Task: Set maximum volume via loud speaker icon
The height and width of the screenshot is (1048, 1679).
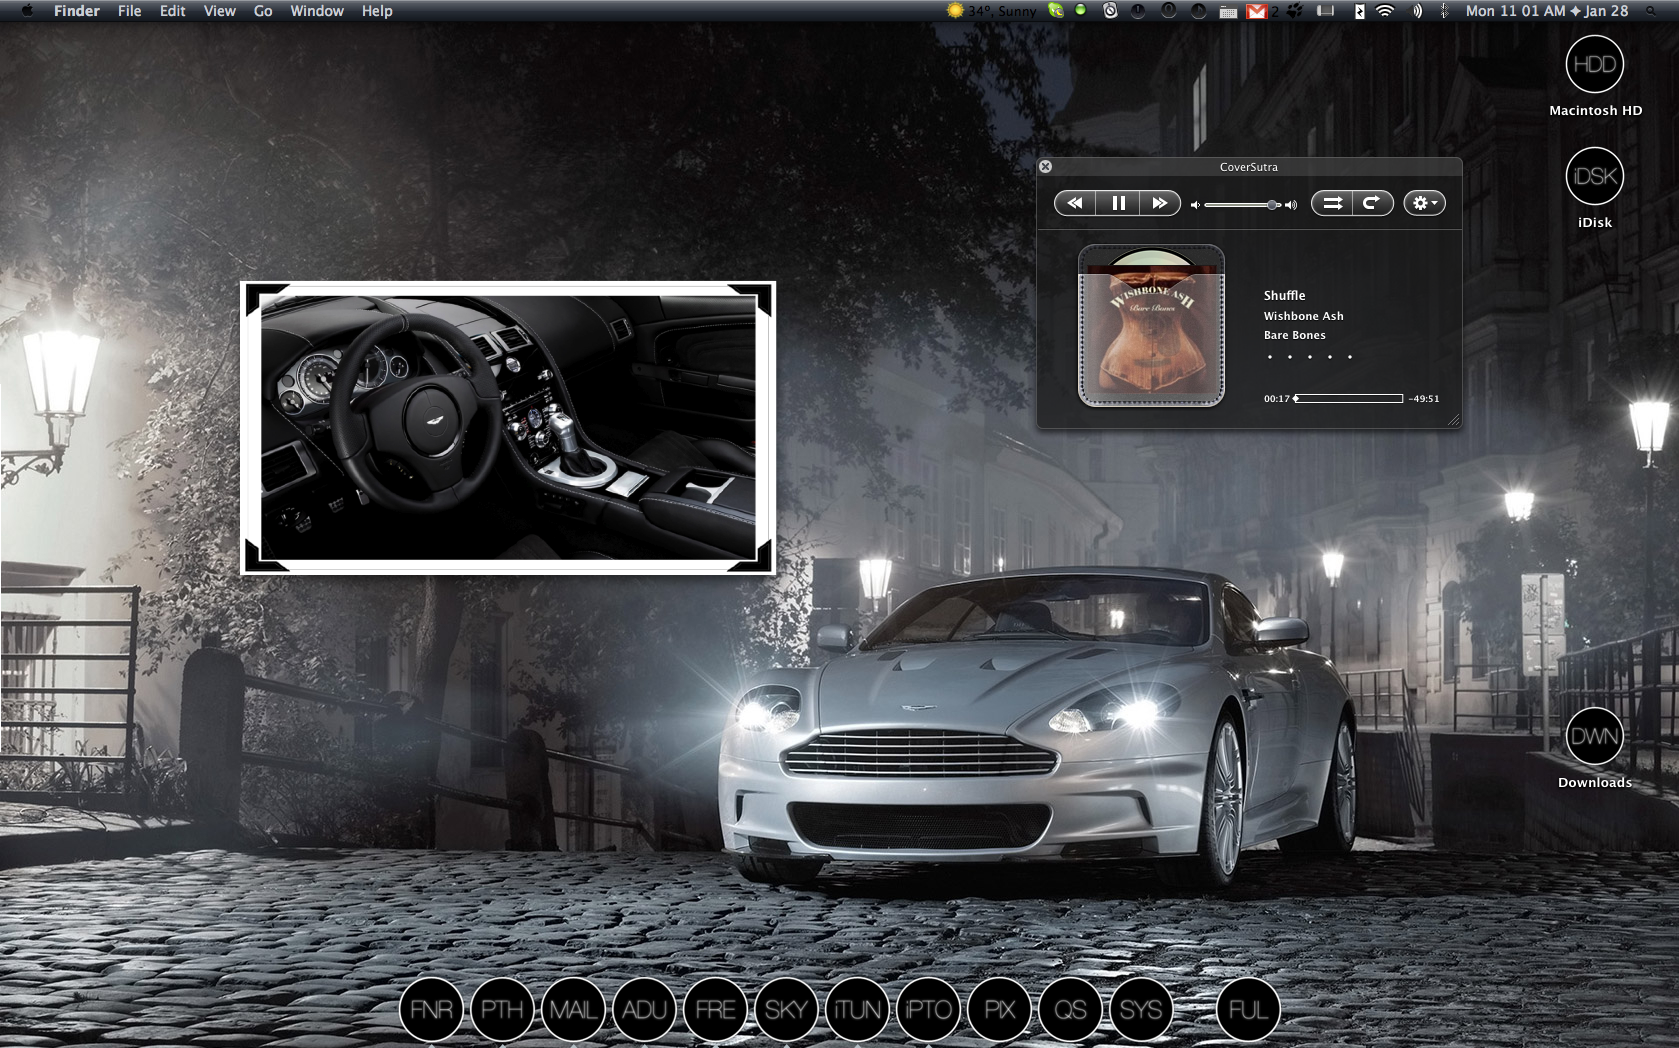Action: (1291, 205)
